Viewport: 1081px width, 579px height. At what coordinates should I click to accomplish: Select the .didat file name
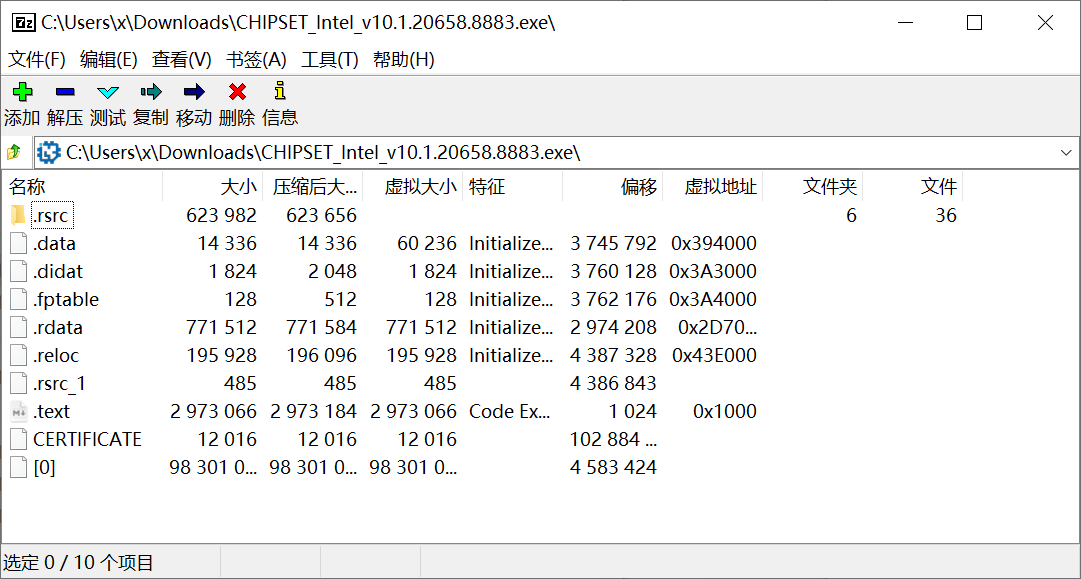tap(58, 272)
